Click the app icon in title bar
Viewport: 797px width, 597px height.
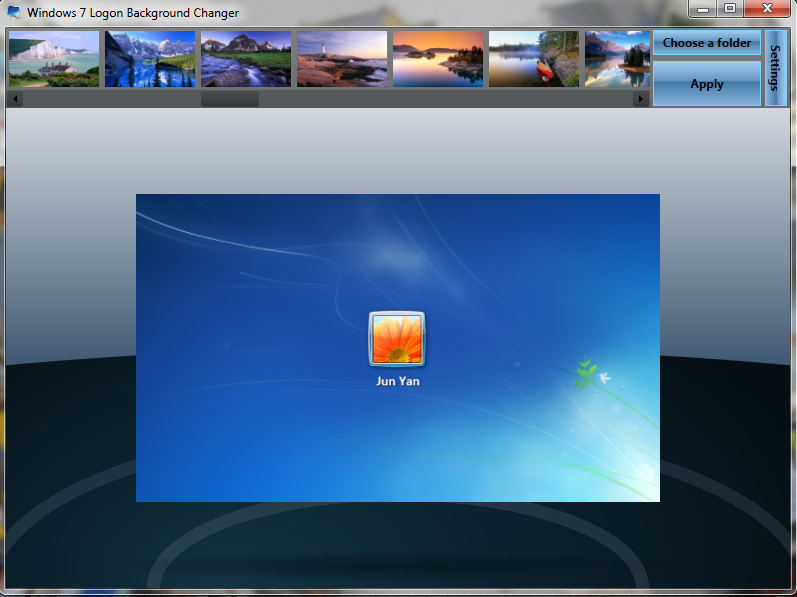coord(13,12)
